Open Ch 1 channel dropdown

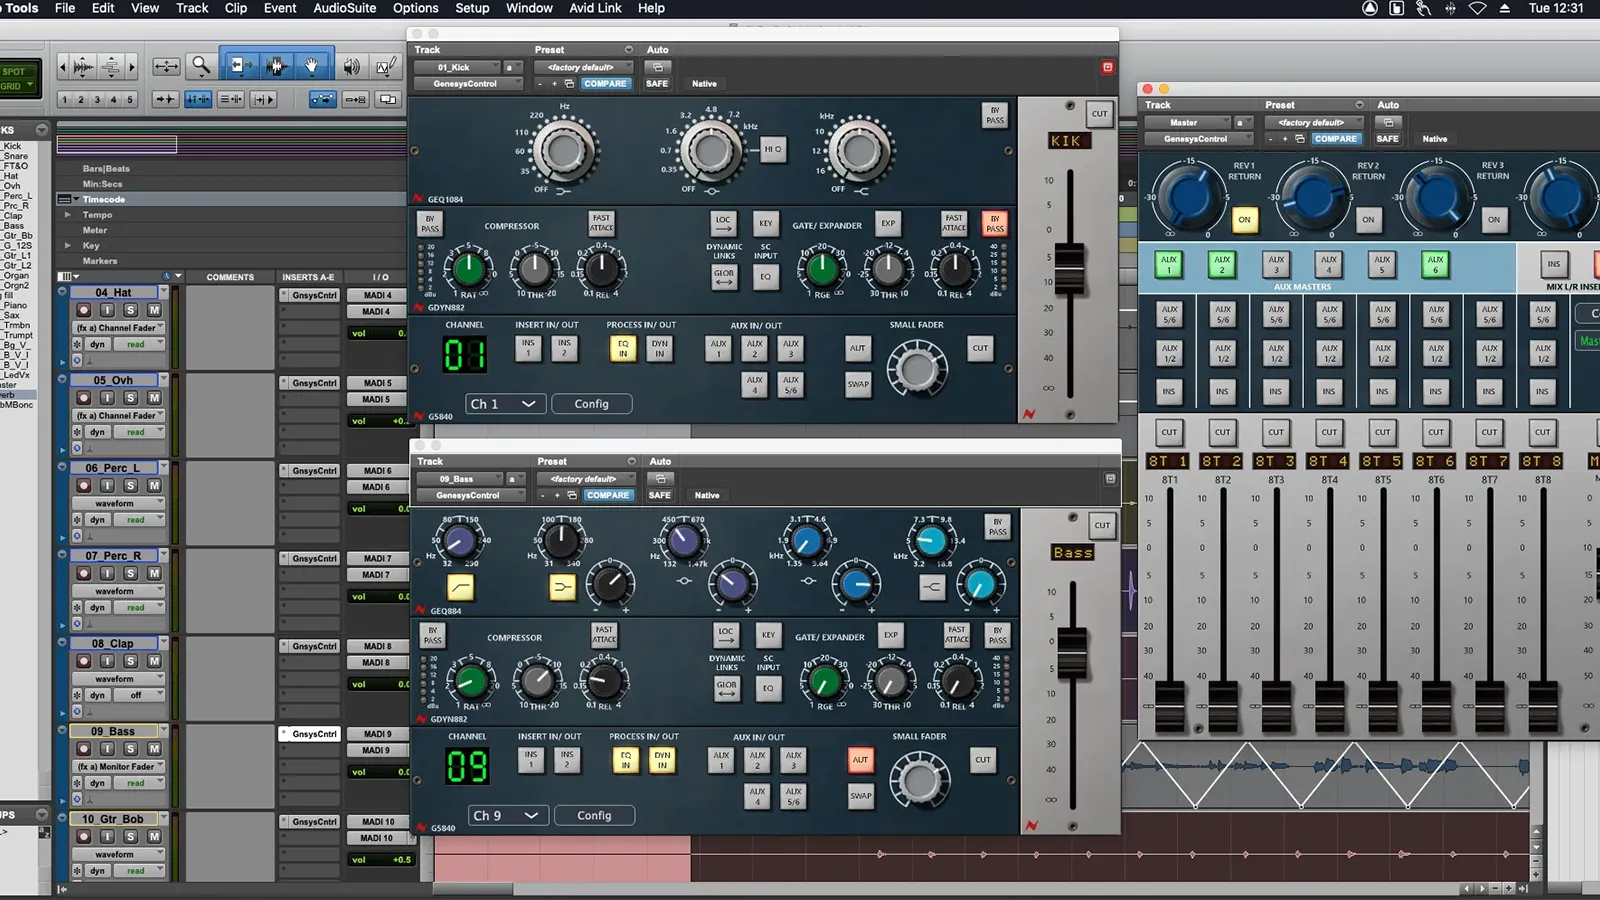(503, 404)
